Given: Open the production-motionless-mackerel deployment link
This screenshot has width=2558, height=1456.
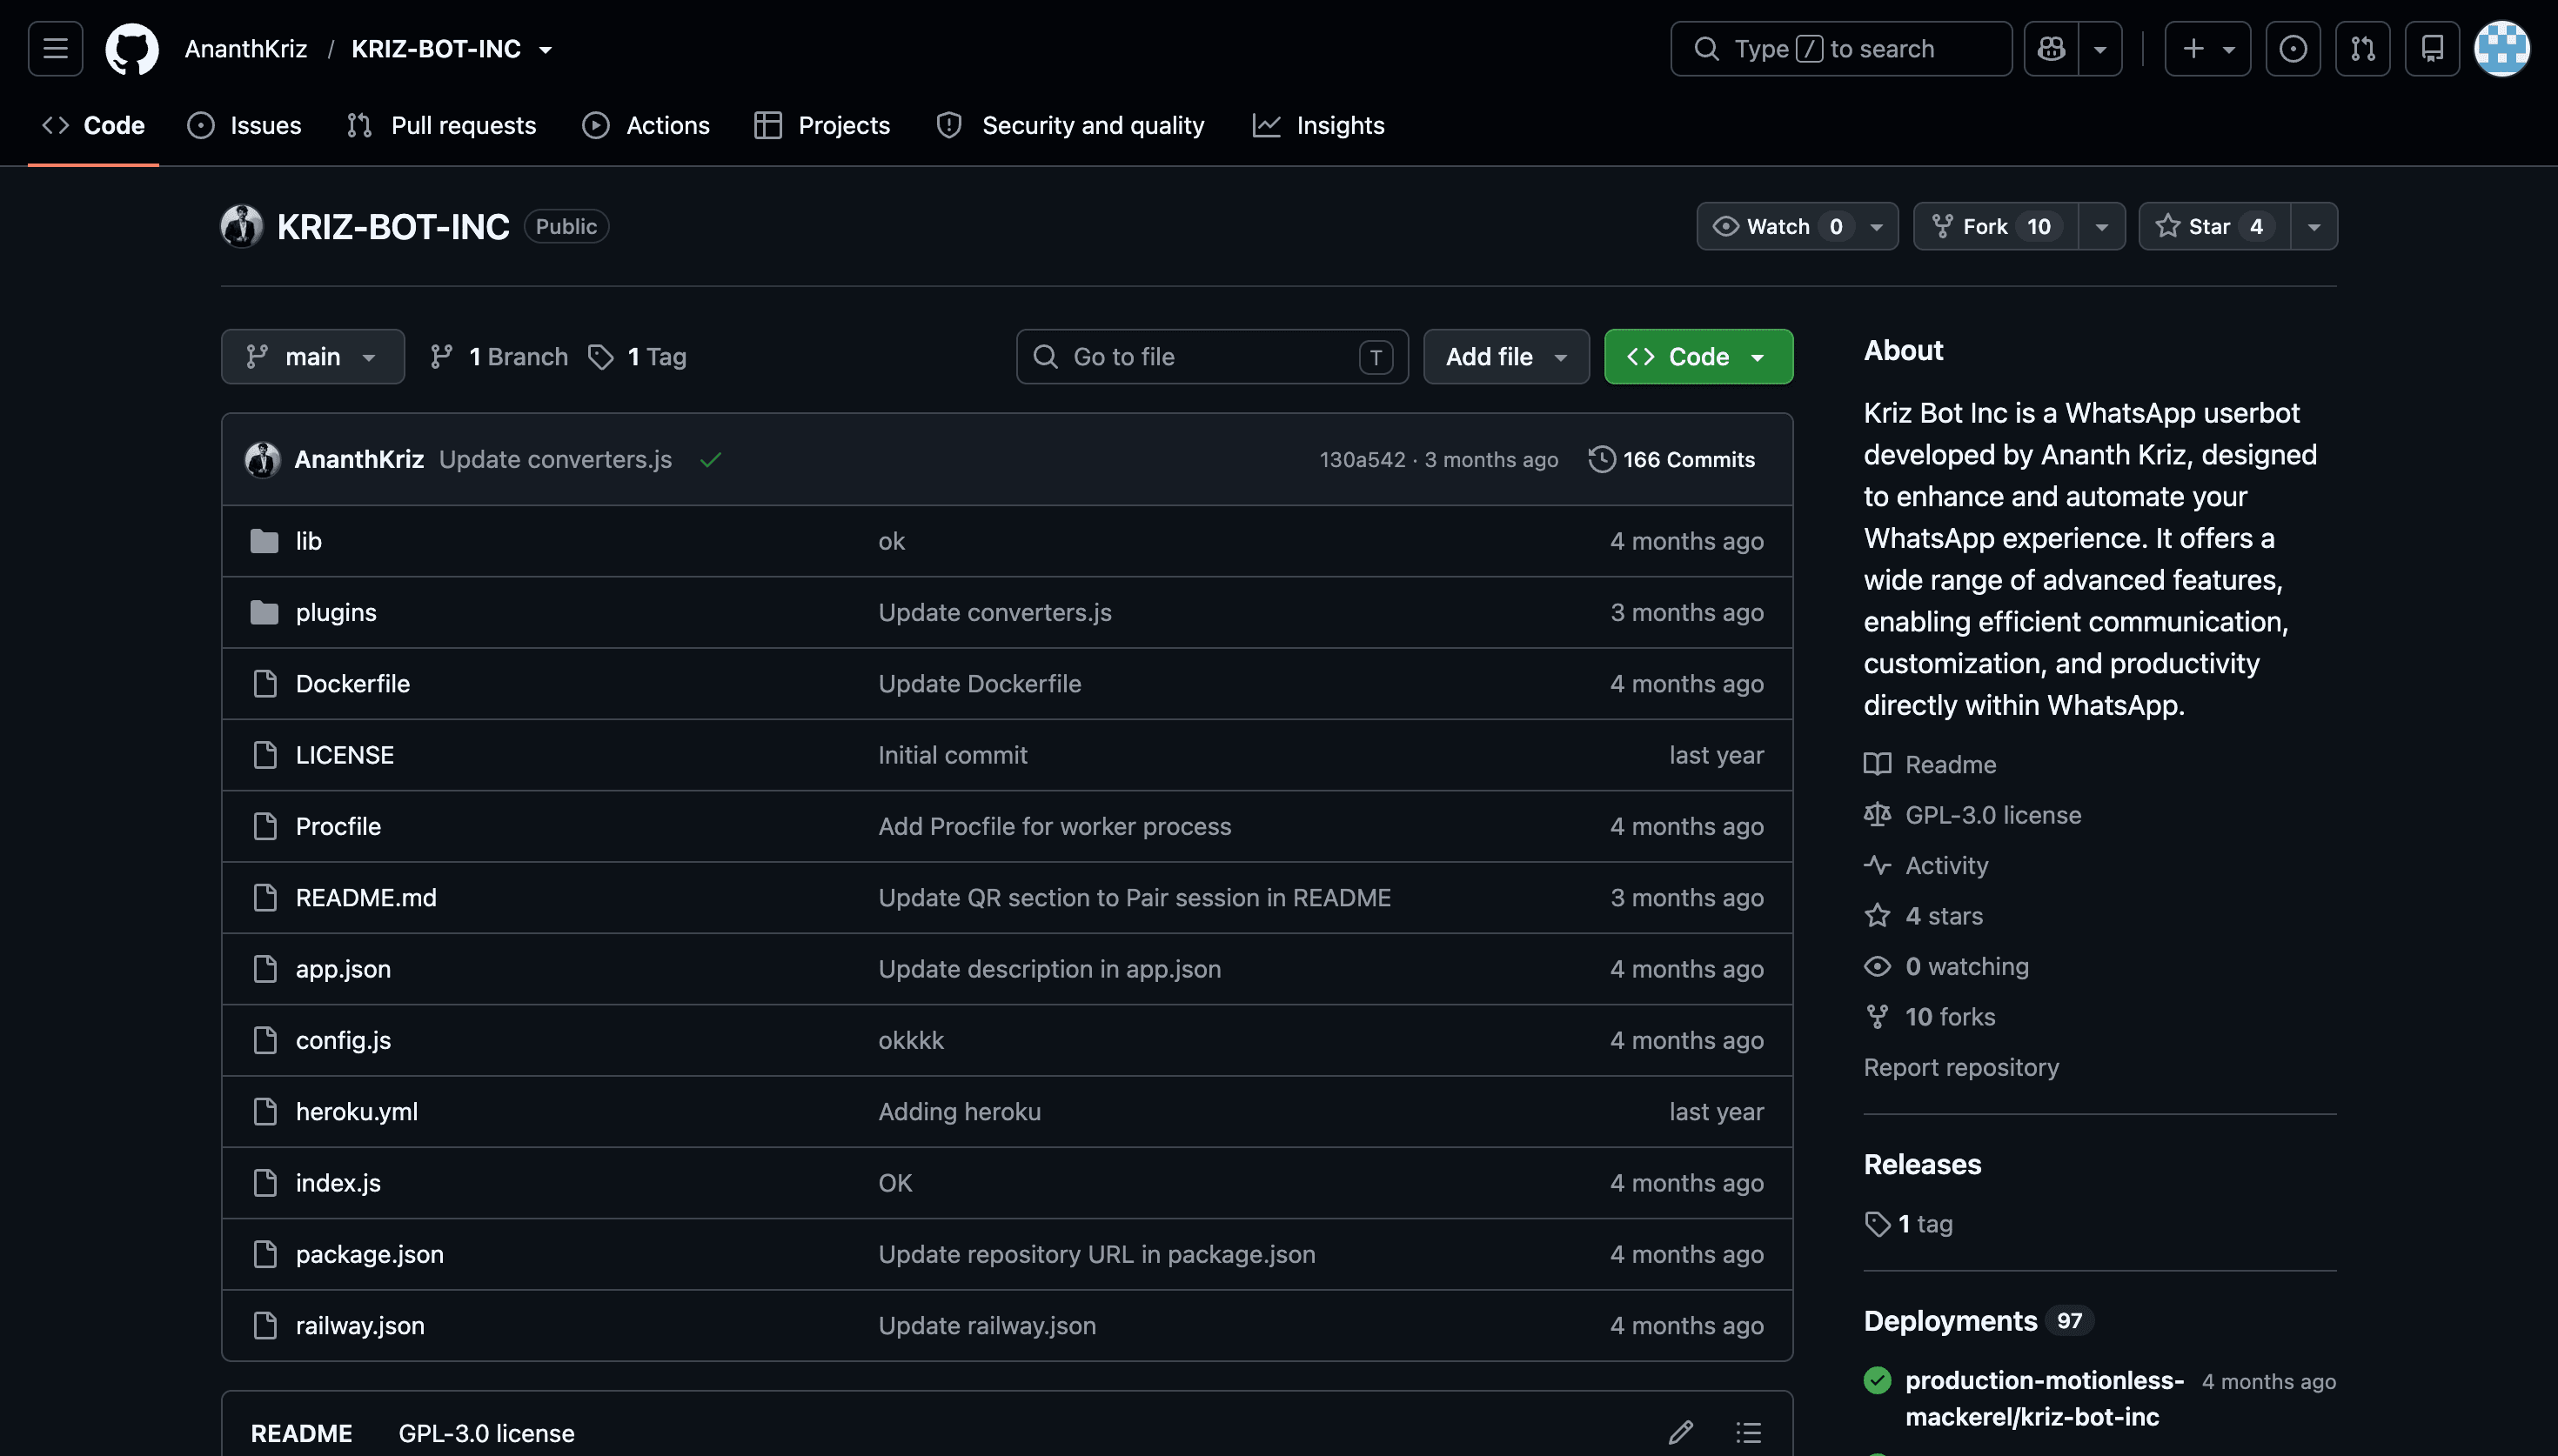Looking at the screenshot, I should pyautogui.click(x=2043, y=1398).
